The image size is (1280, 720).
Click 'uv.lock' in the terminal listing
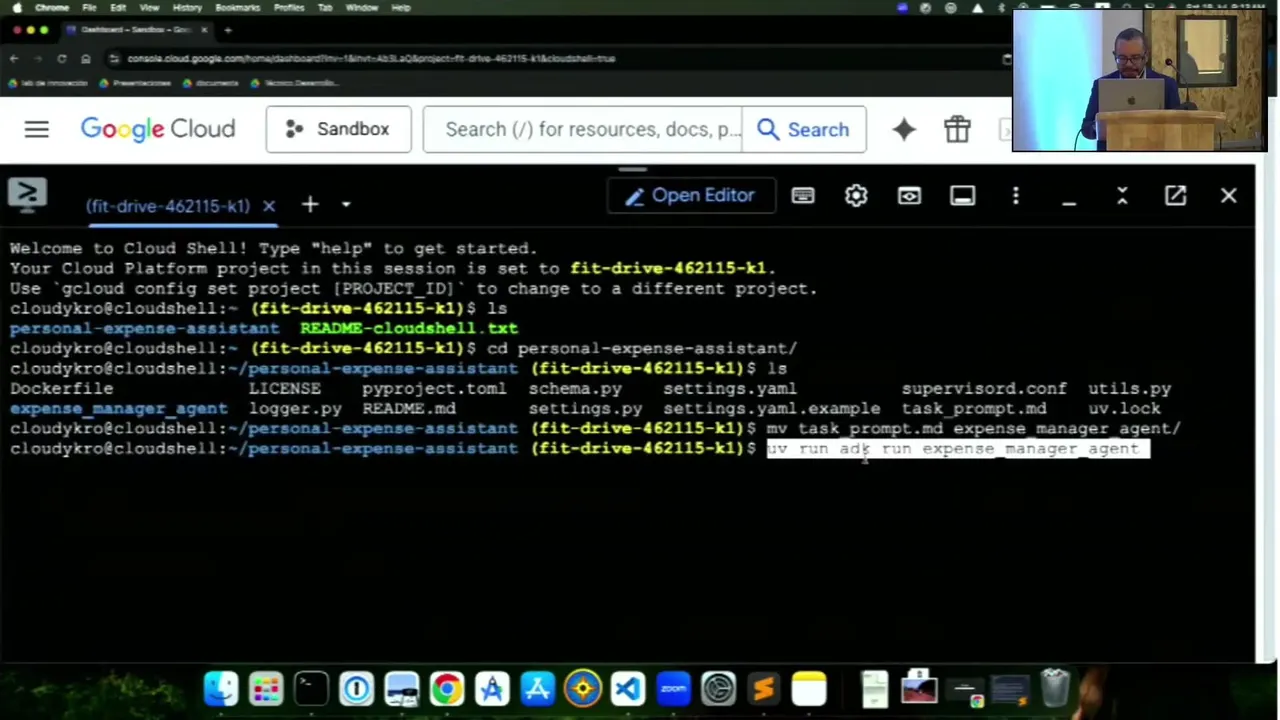pos(1124,408)
